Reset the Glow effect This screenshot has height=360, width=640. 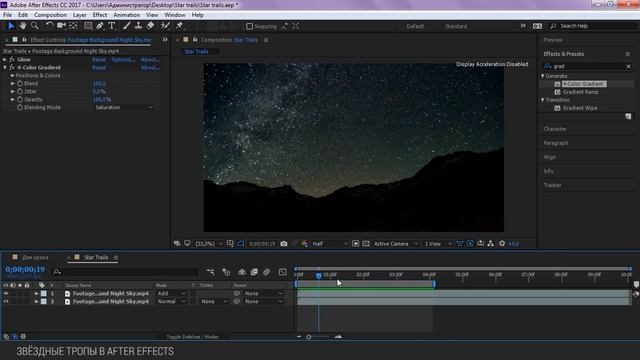(x=99, y=60)
